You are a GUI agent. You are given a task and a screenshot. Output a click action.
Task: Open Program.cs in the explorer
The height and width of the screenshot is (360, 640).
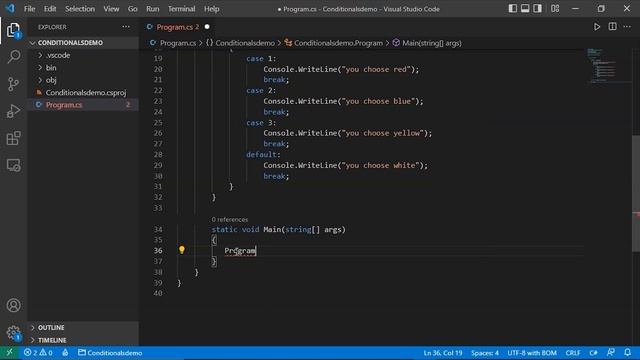coord(83,105)
